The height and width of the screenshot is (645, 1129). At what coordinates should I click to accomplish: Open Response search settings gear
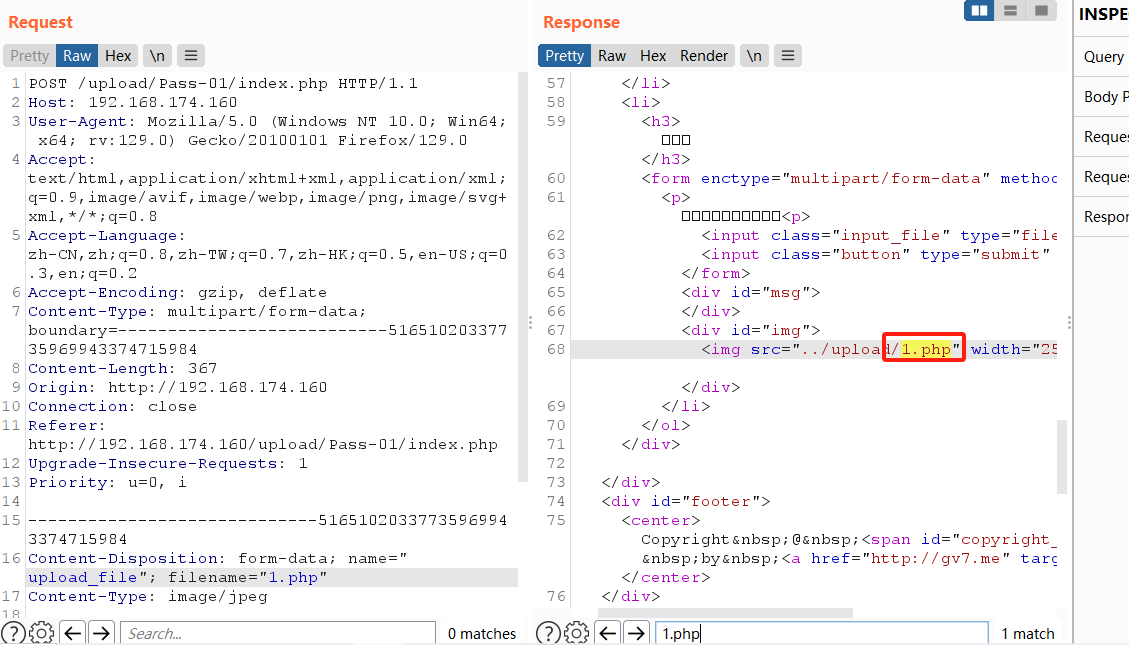click(x=577, y=633)
